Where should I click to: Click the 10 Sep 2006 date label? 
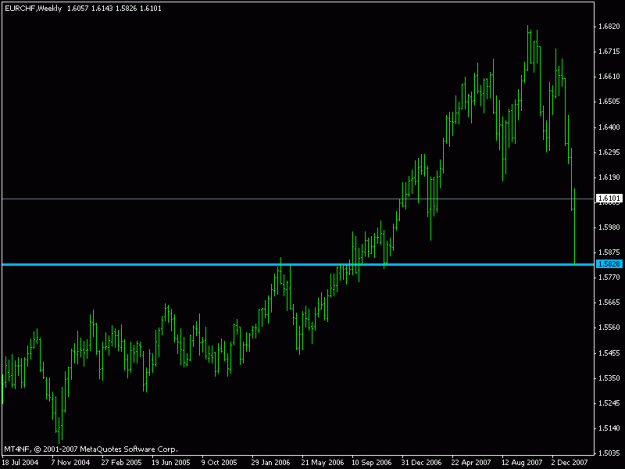(371, 463)
